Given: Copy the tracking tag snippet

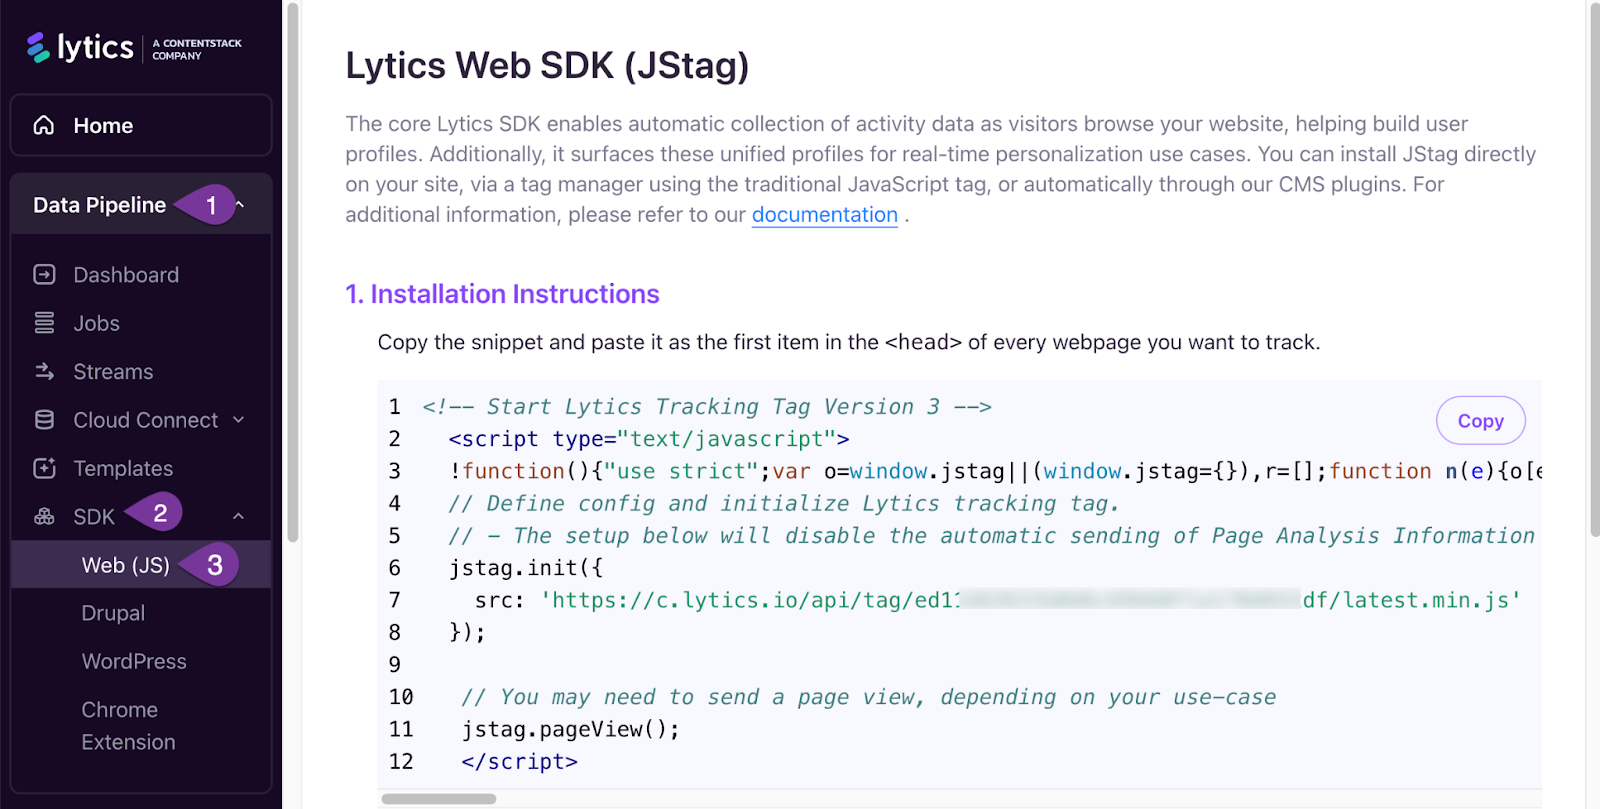Looking at the screenshot, I should point(1480,421).
